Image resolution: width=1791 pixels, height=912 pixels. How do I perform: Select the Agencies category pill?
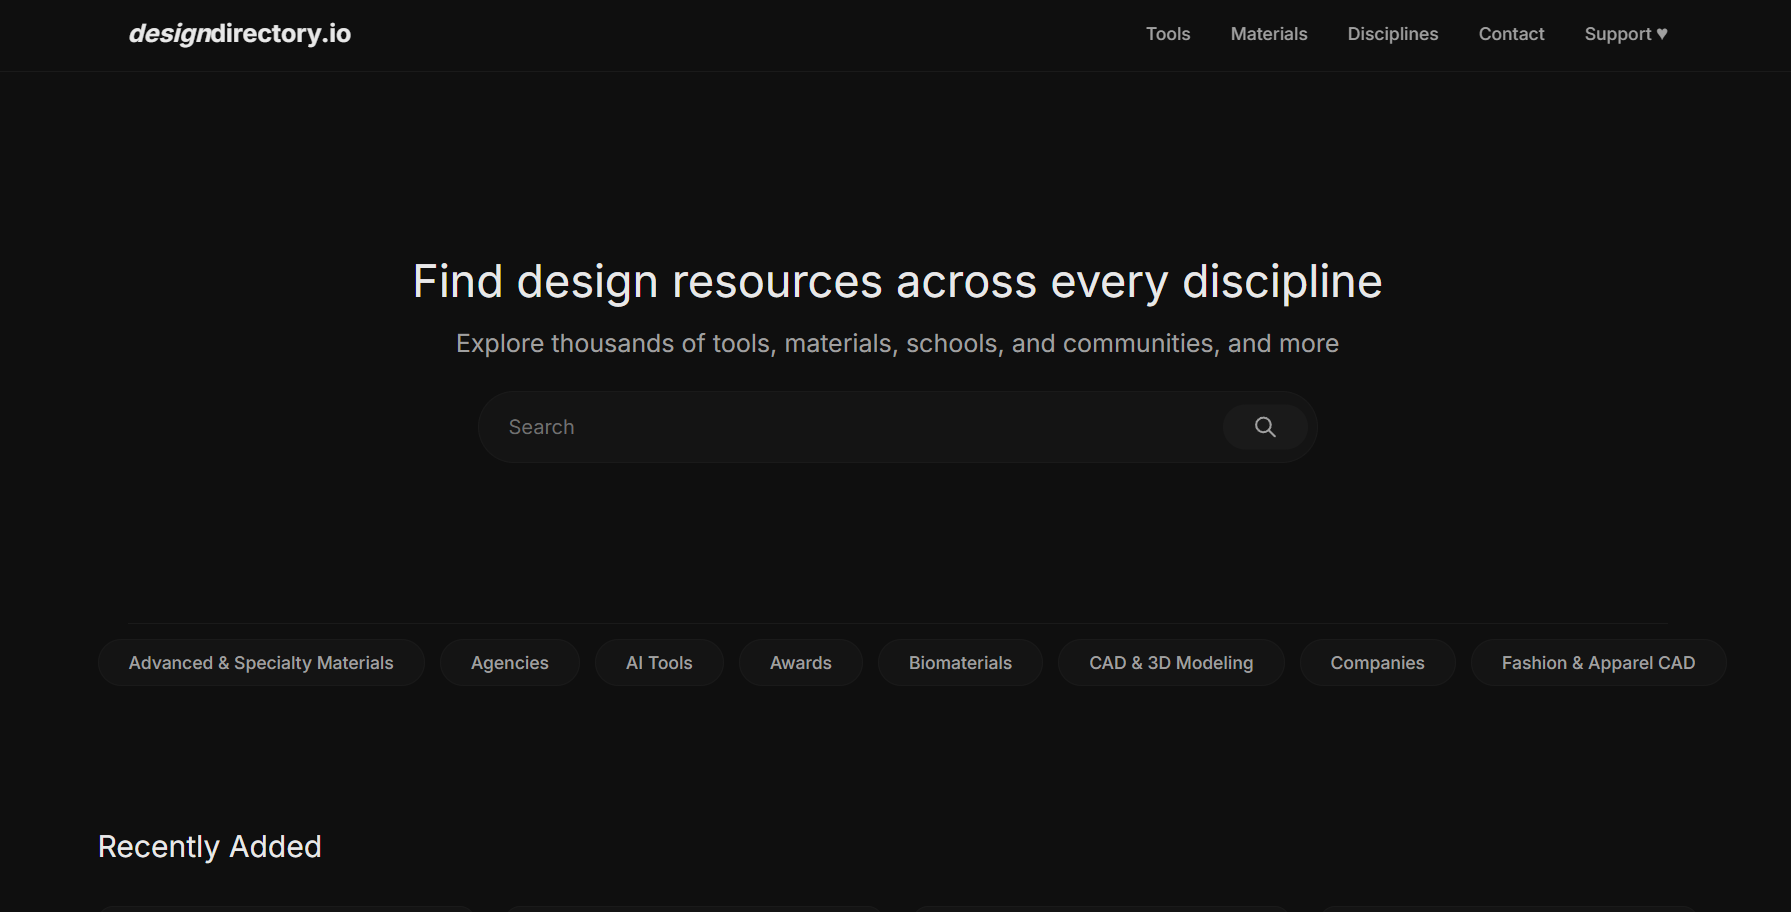tap(509, 662)
